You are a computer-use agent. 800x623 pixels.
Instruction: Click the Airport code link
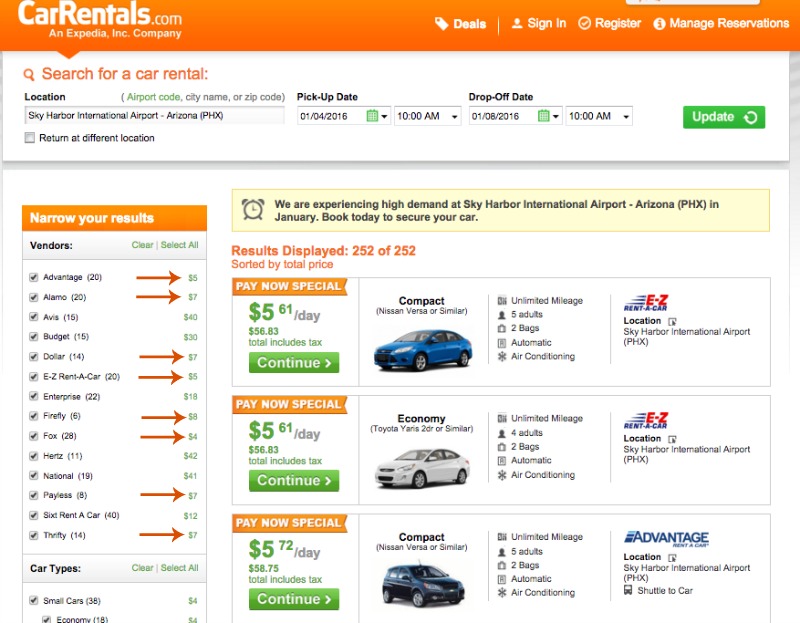coord(153,97)
